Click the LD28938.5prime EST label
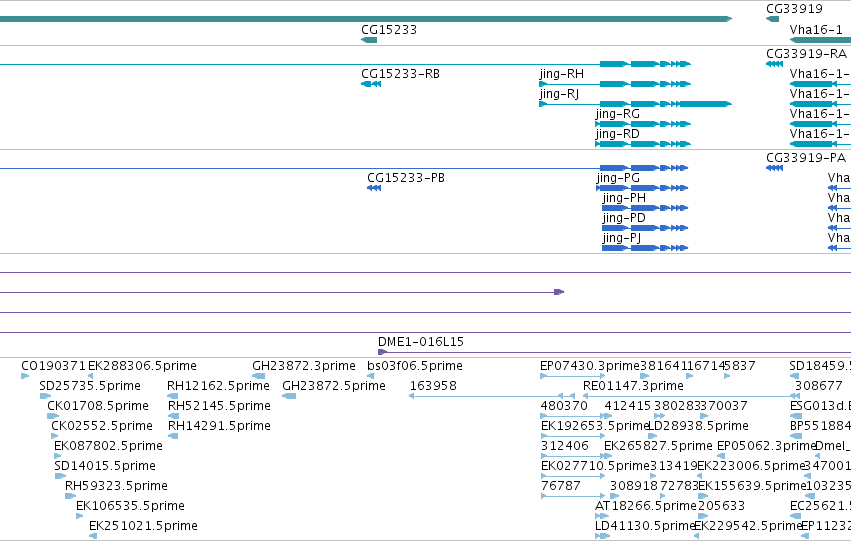 pos(699,426)
